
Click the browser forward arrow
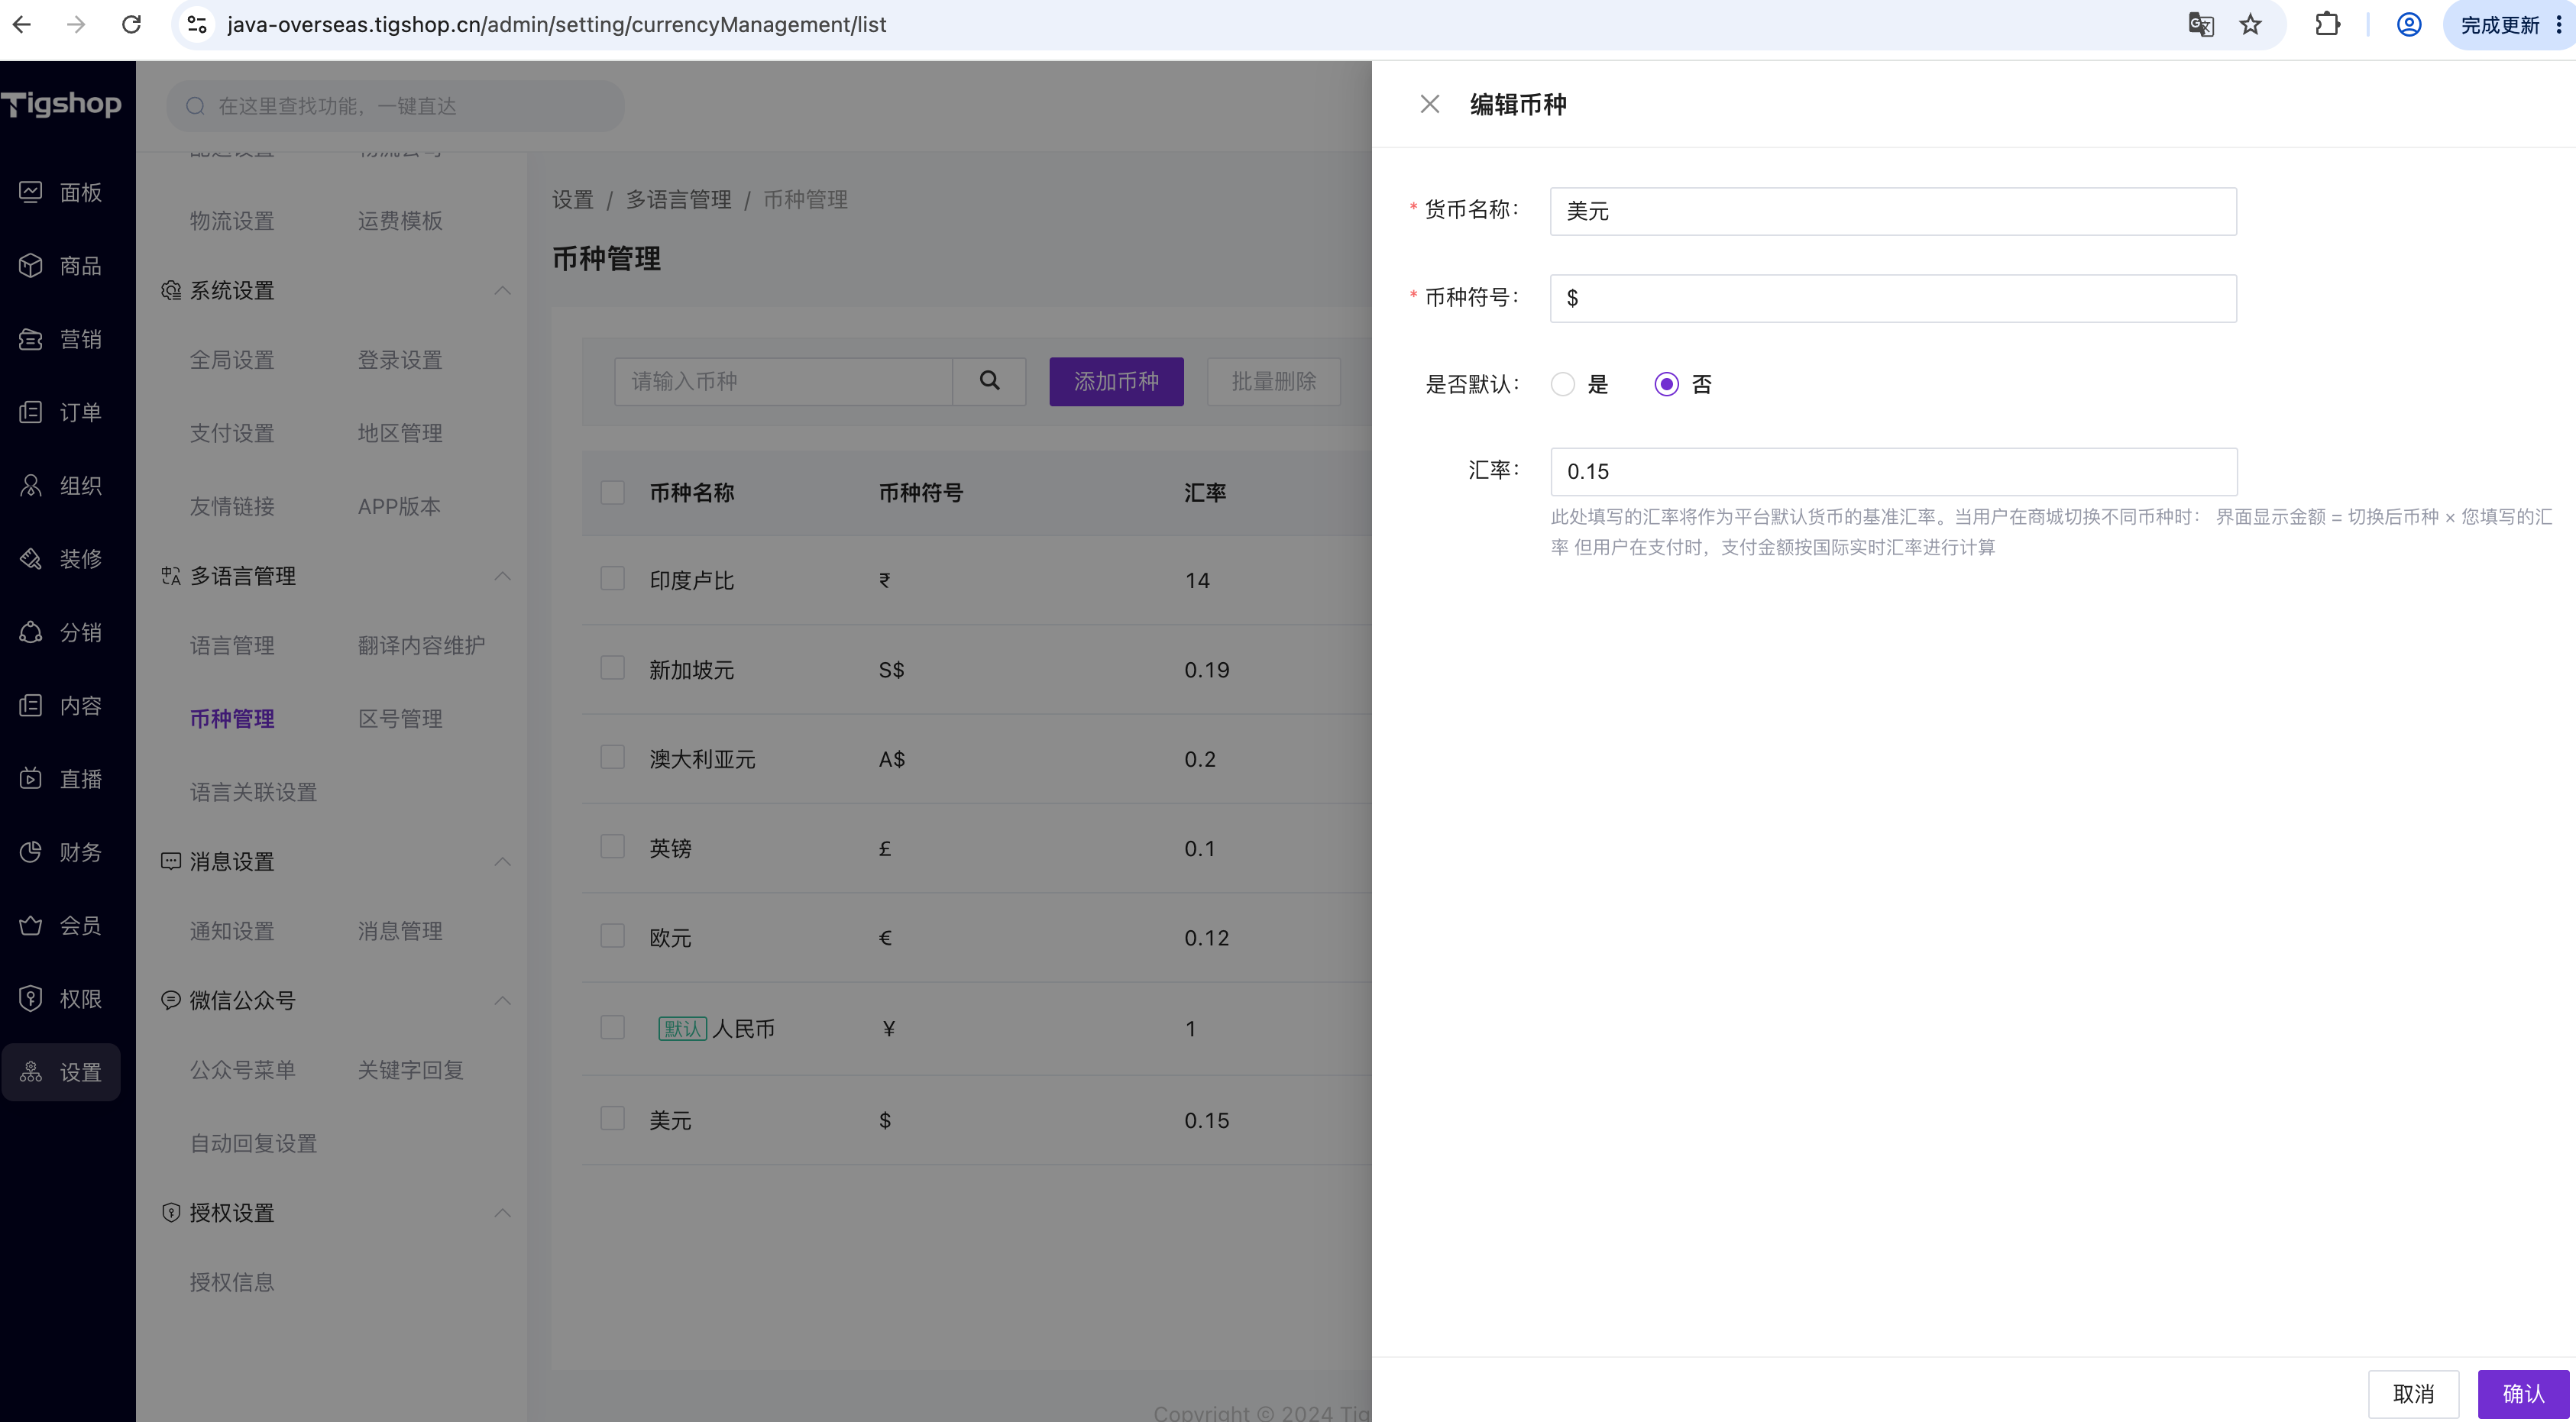click(x=76, y=24)
